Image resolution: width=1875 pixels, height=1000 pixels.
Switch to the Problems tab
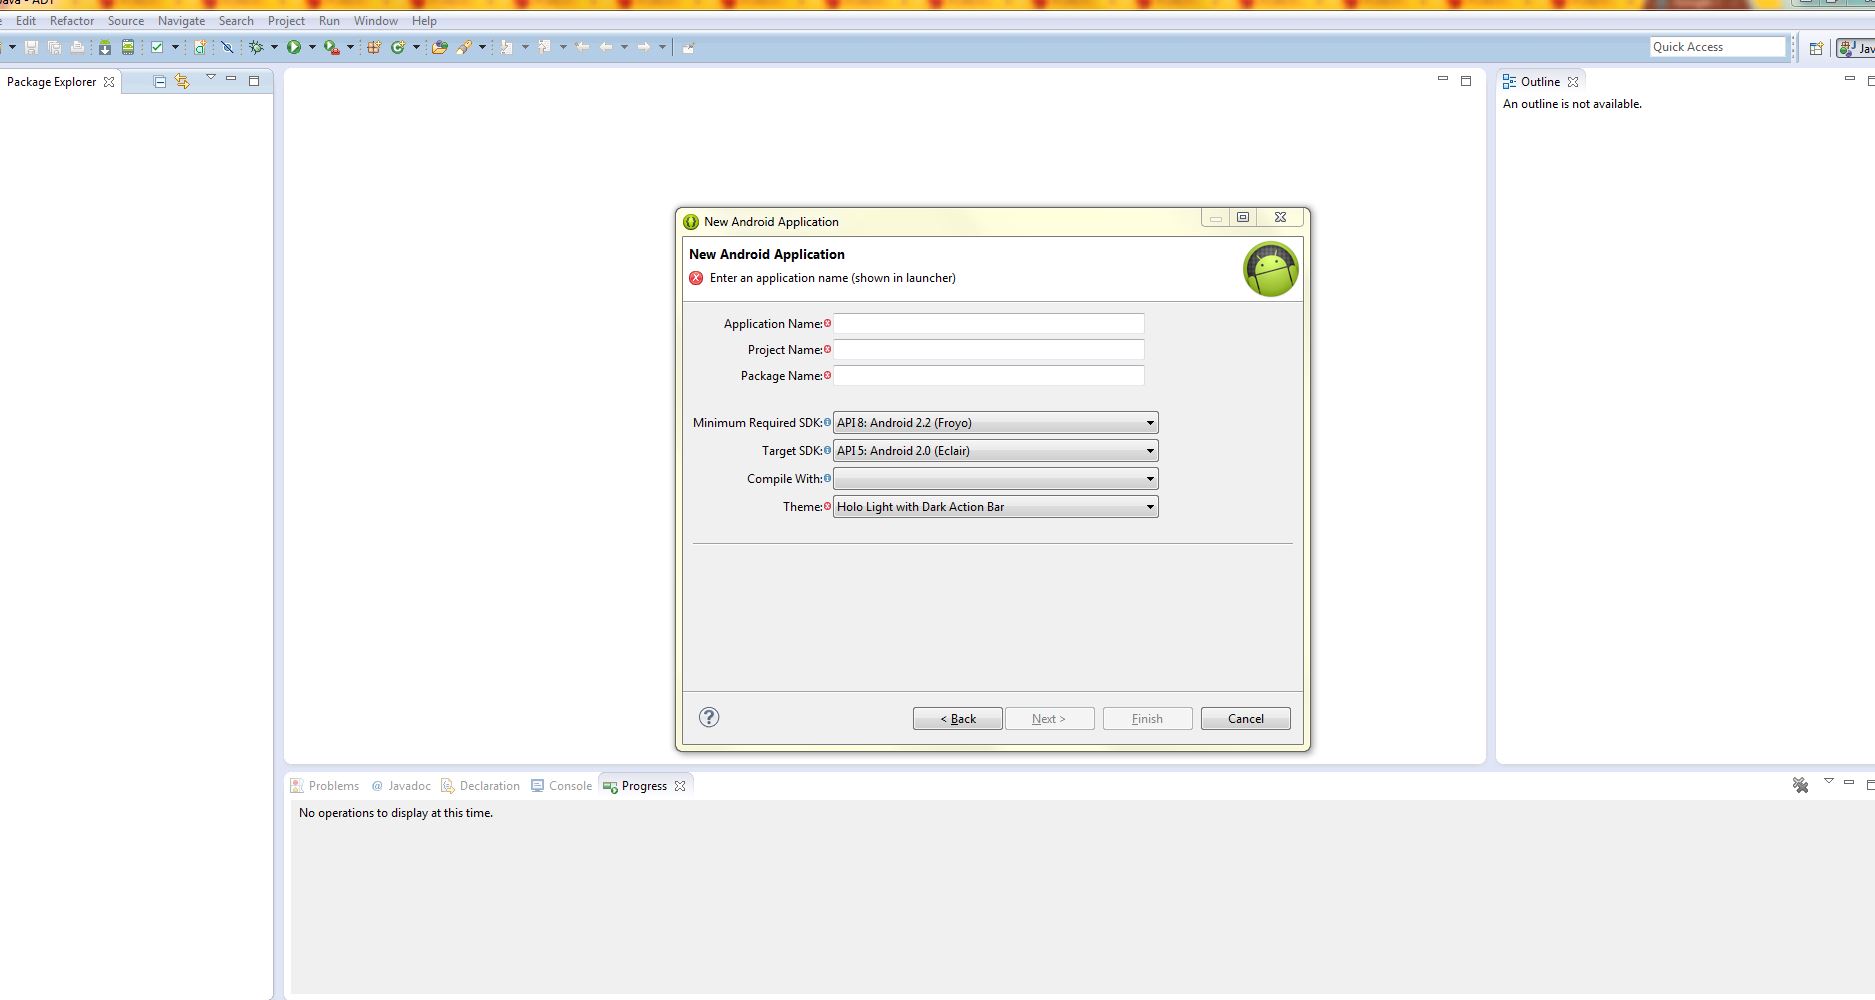pos(324,786)
